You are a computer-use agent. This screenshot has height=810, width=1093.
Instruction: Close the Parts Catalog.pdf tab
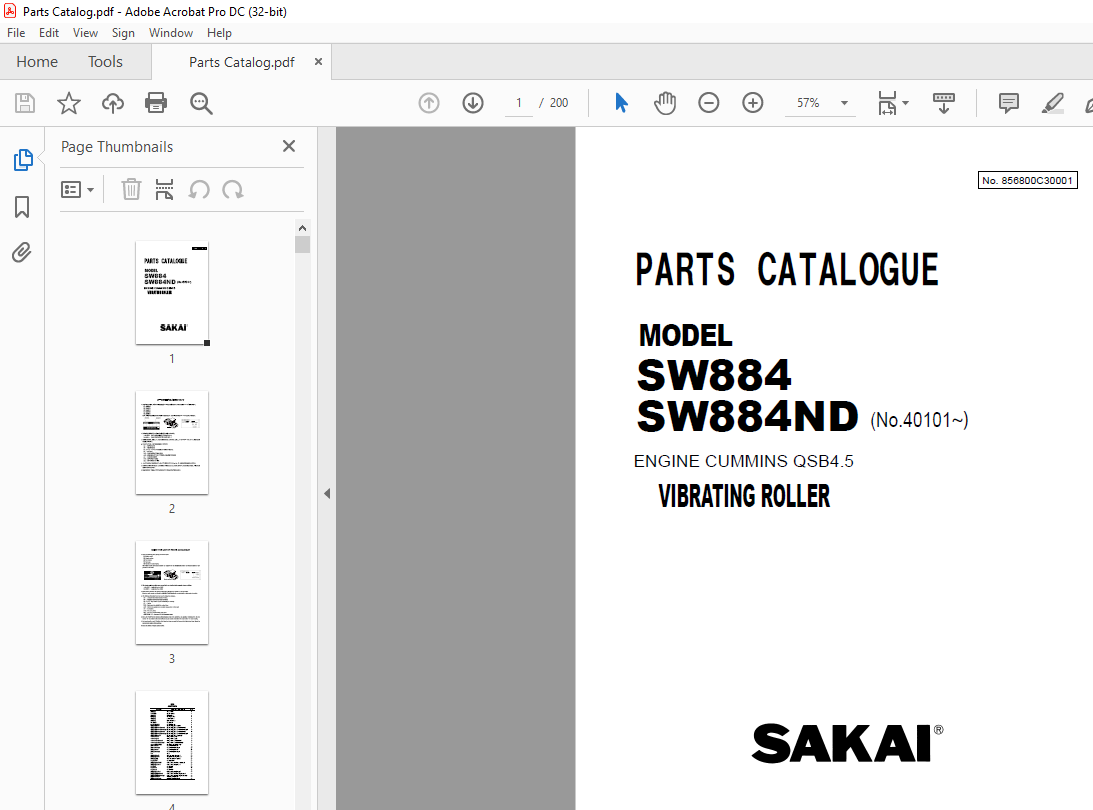318,61
